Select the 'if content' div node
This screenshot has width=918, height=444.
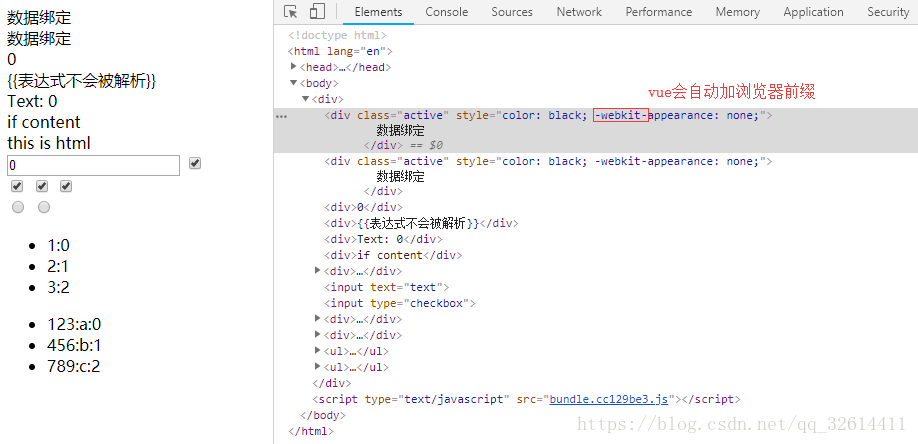[x=393, y=255]
